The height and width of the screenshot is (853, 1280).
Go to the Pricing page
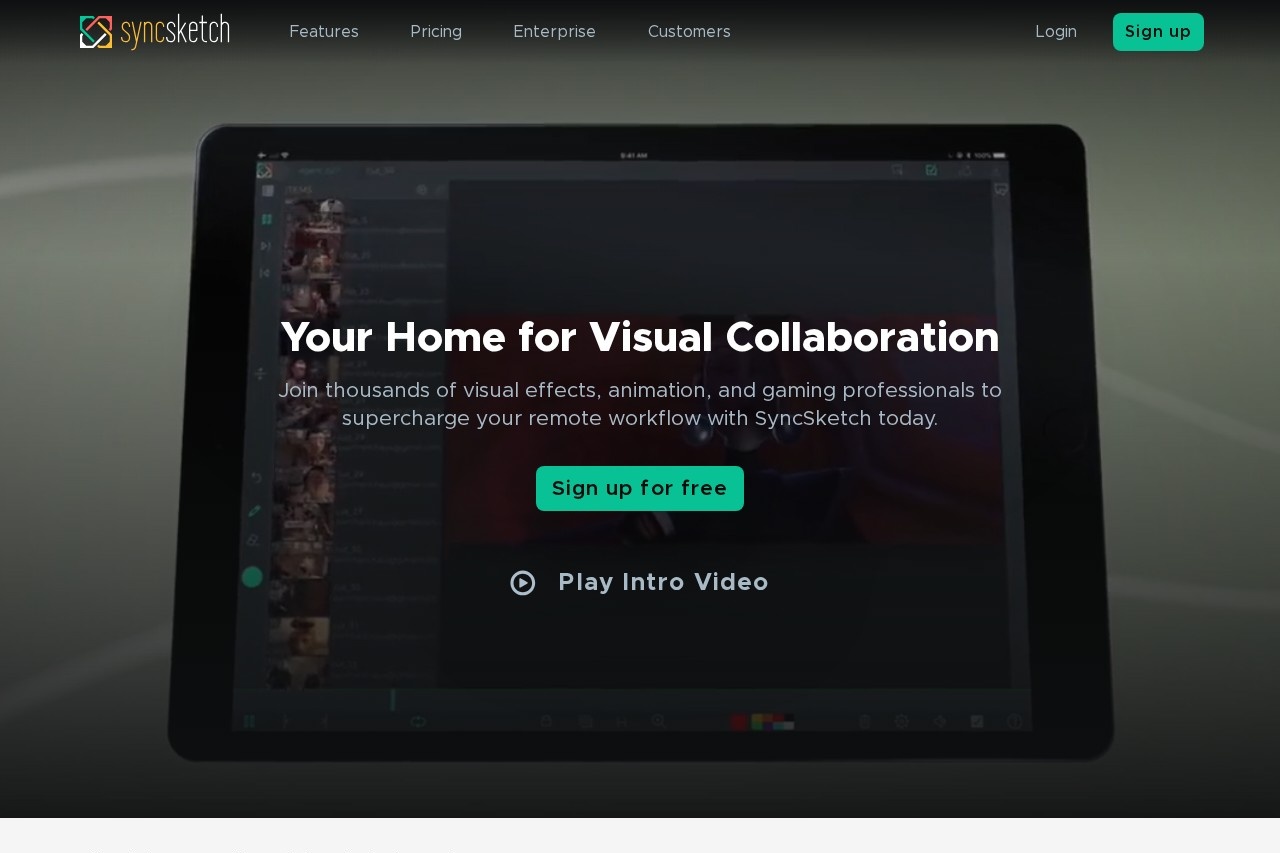436,32
